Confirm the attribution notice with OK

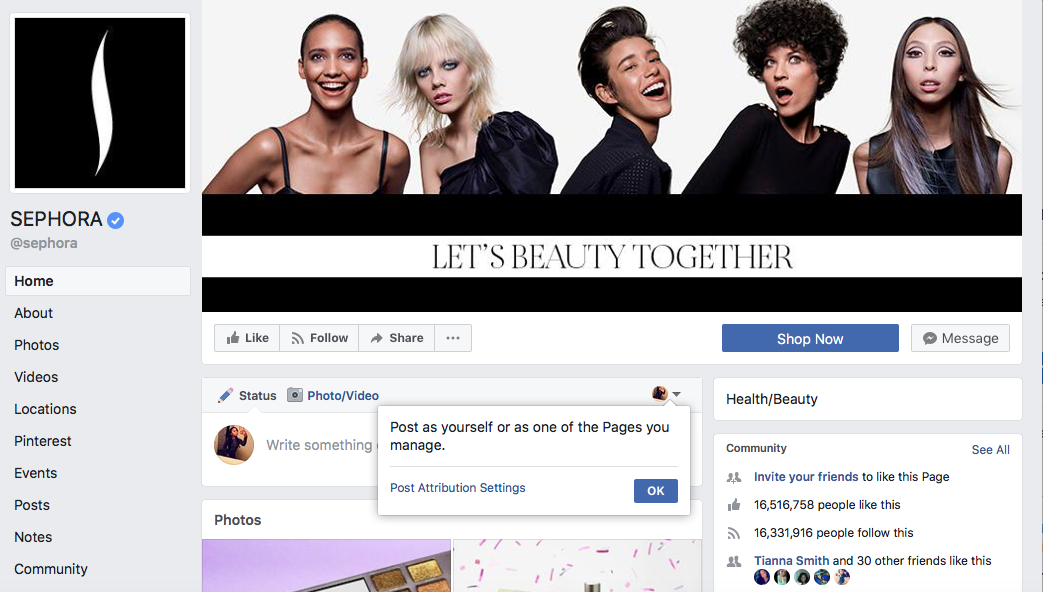[655, 490]
